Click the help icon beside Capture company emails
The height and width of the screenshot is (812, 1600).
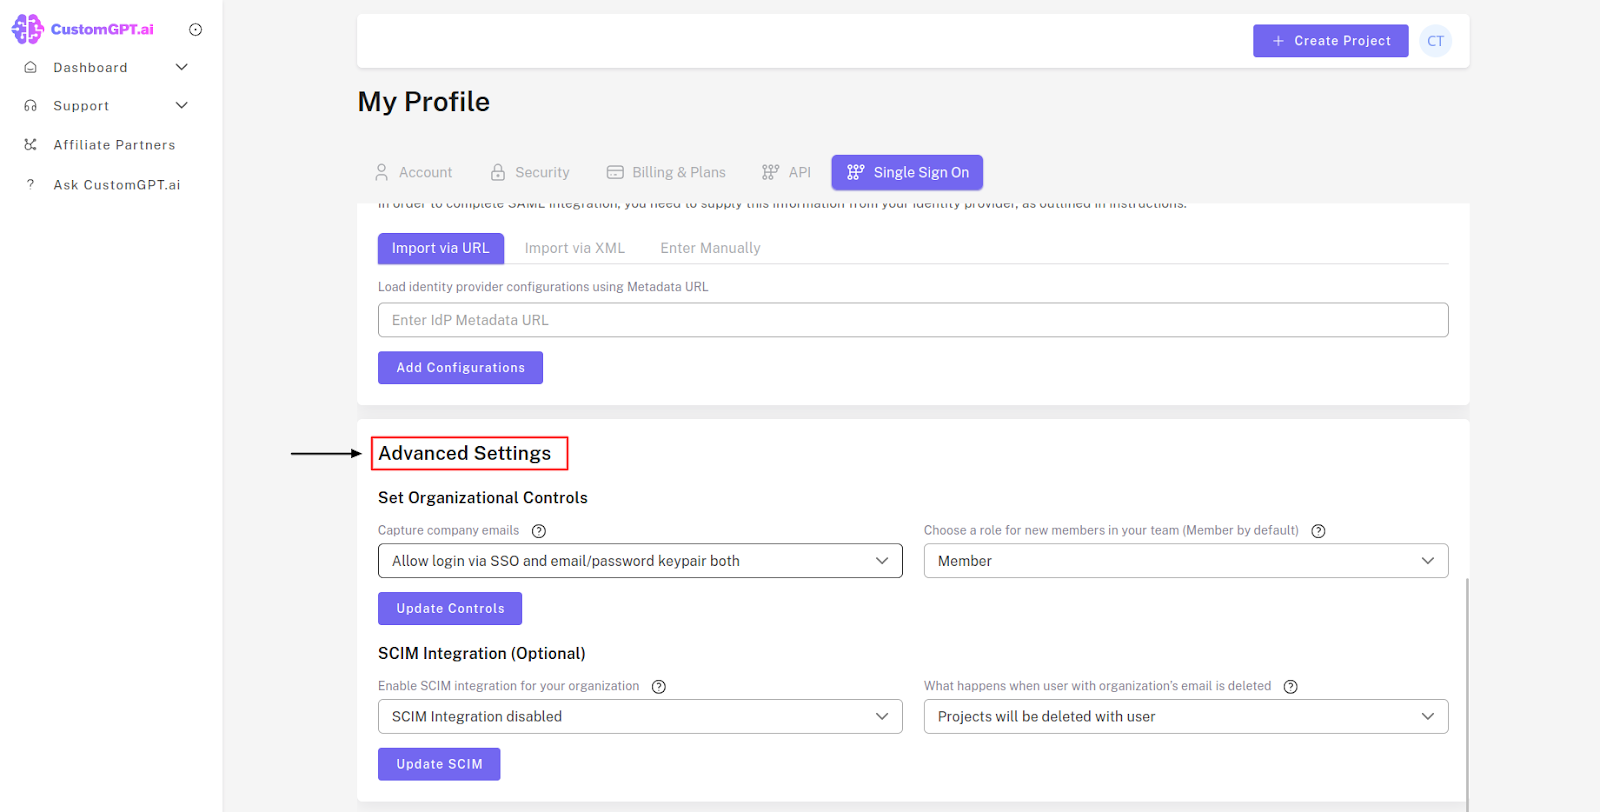click(539, 531)
